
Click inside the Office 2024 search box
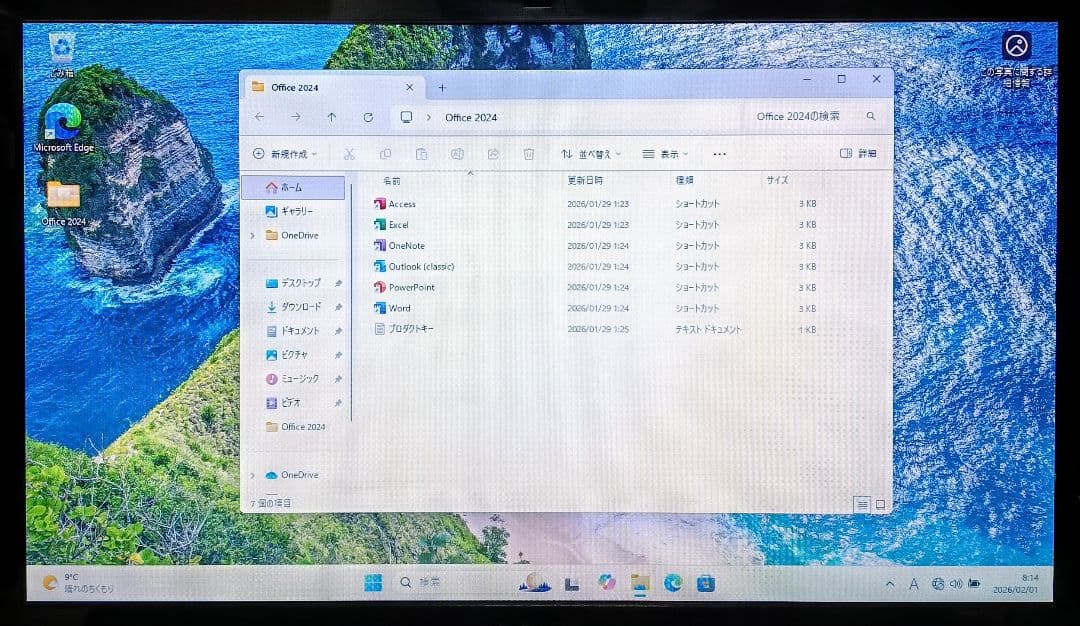tap(800, 117)
